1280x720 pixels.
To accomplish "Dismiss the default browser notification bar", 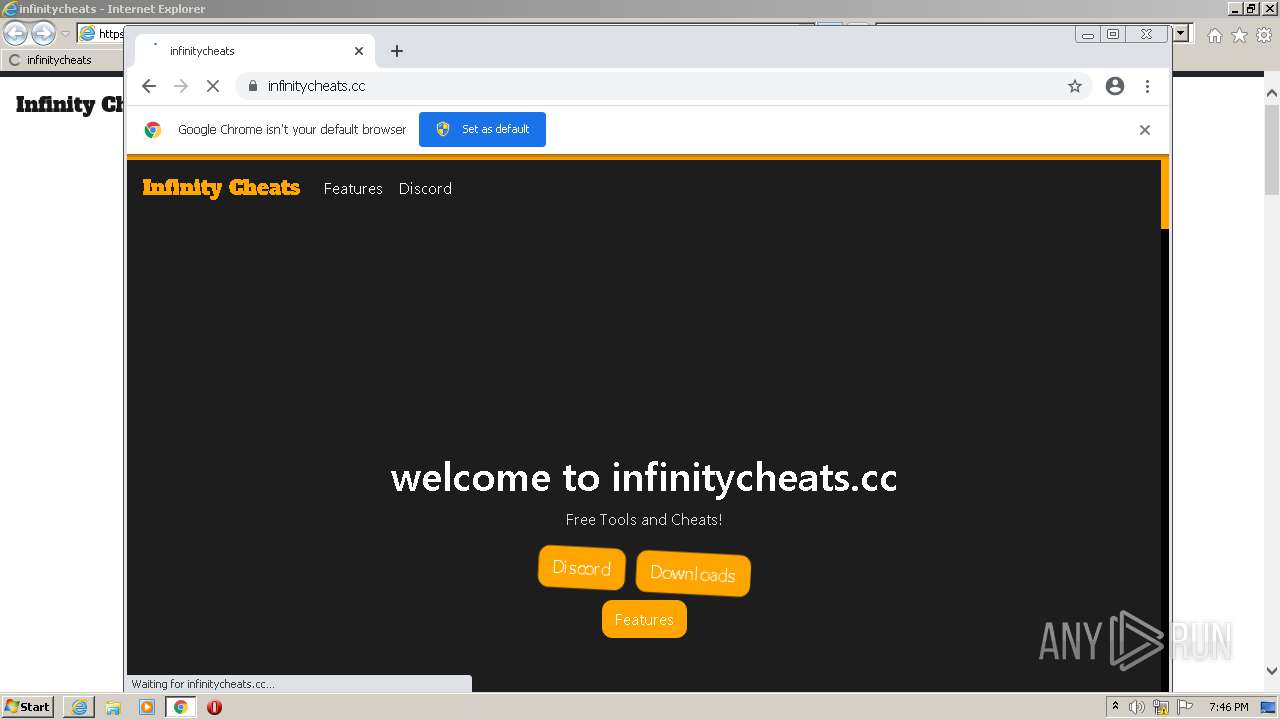I will click(1145, 130).
